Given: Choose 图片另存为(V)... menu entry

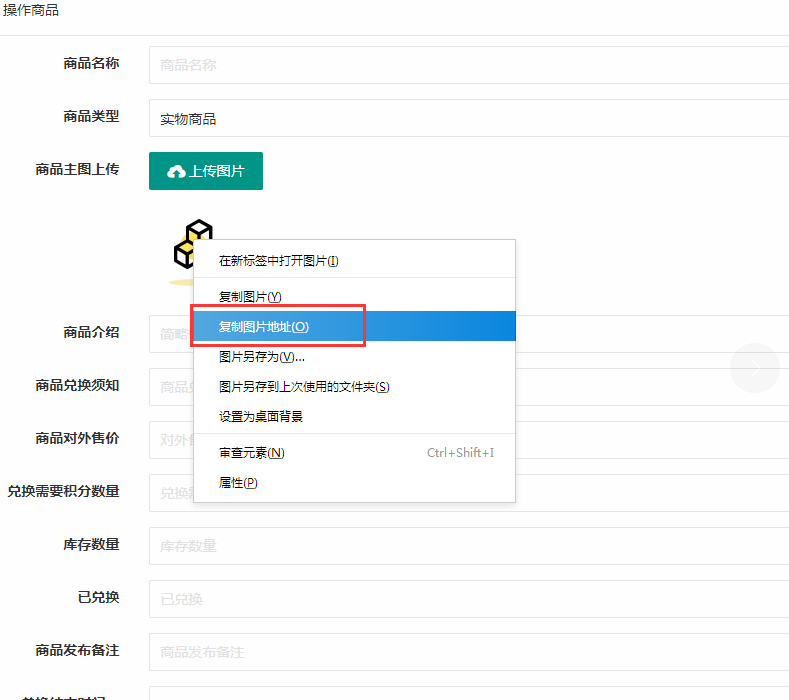Looking at the screenshot, I should (354, 357).
